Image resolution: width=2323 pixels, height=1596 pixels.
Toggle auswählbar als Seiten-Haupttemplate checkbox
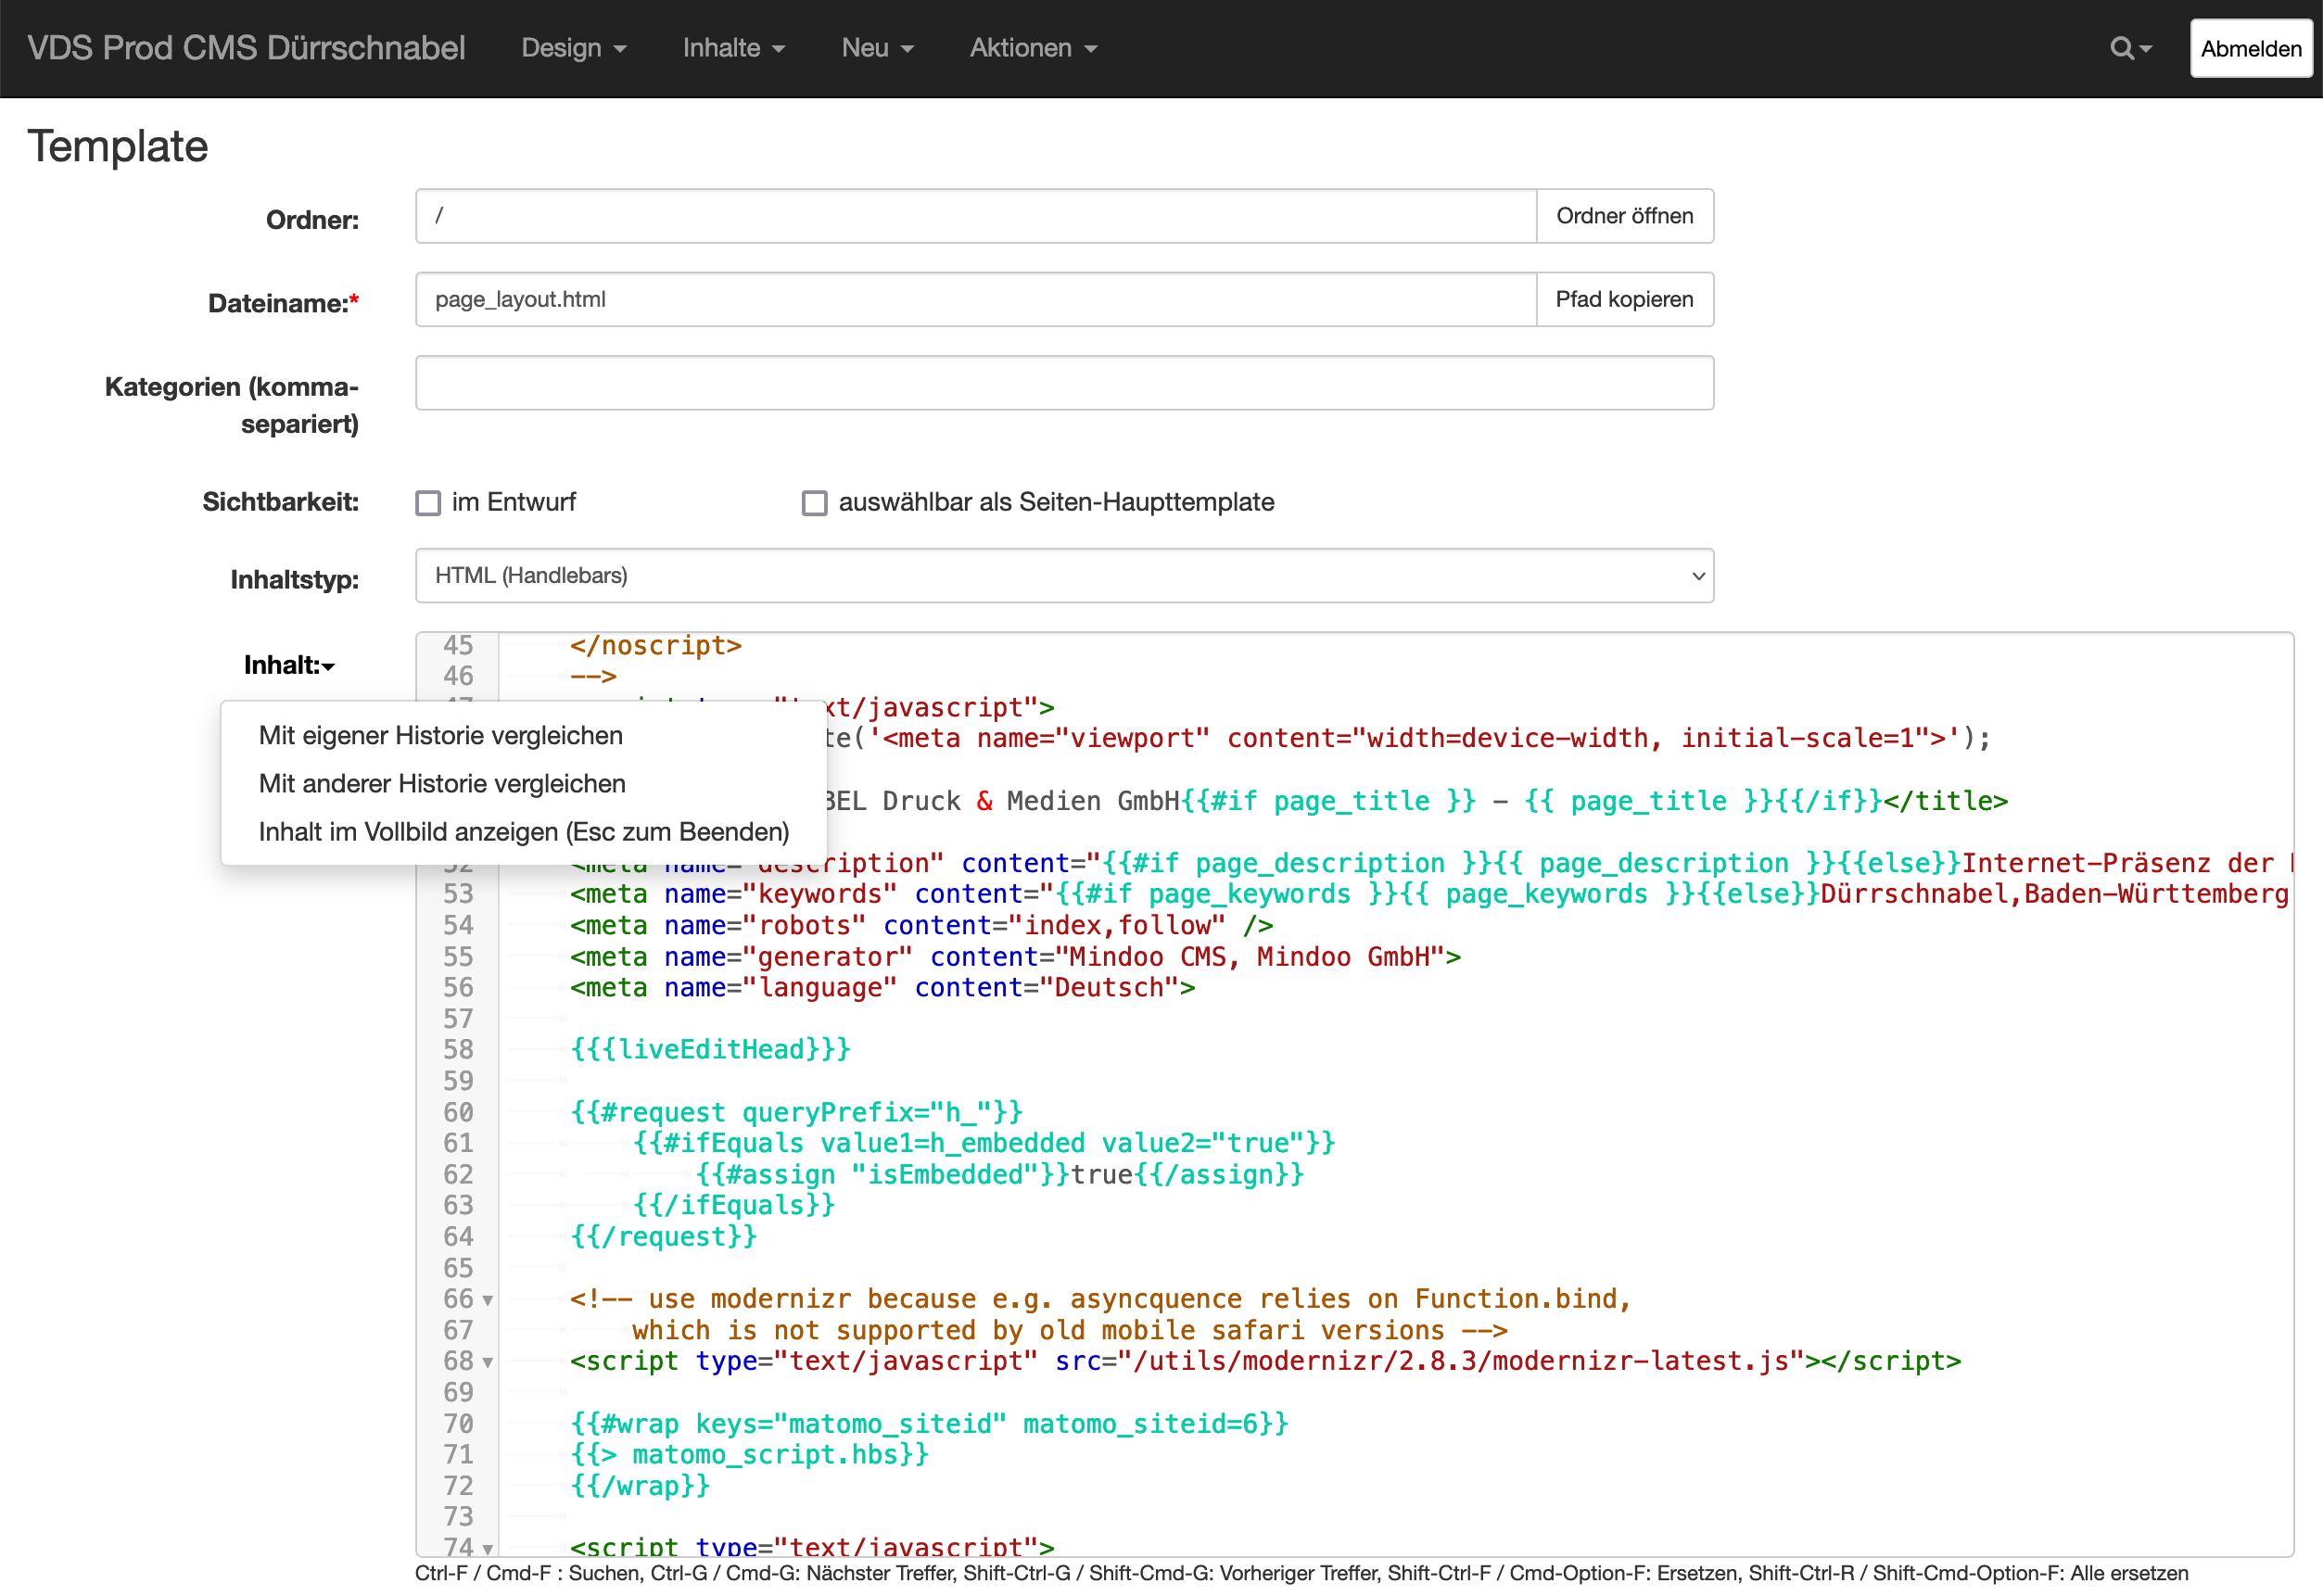[814, 503]
